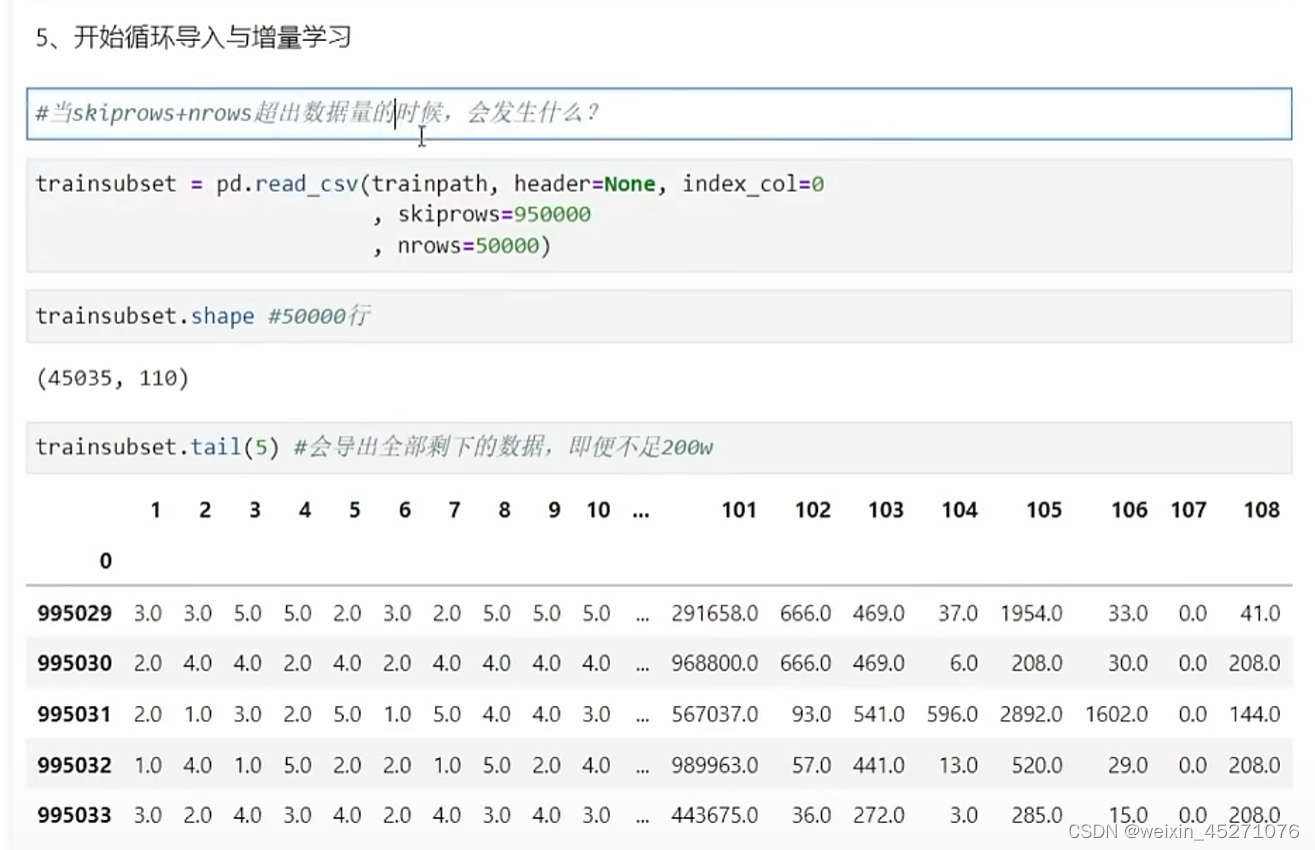Click column header 105
The height and width of the screenshot is (850, 1315).
click(x=1044, y=510)
